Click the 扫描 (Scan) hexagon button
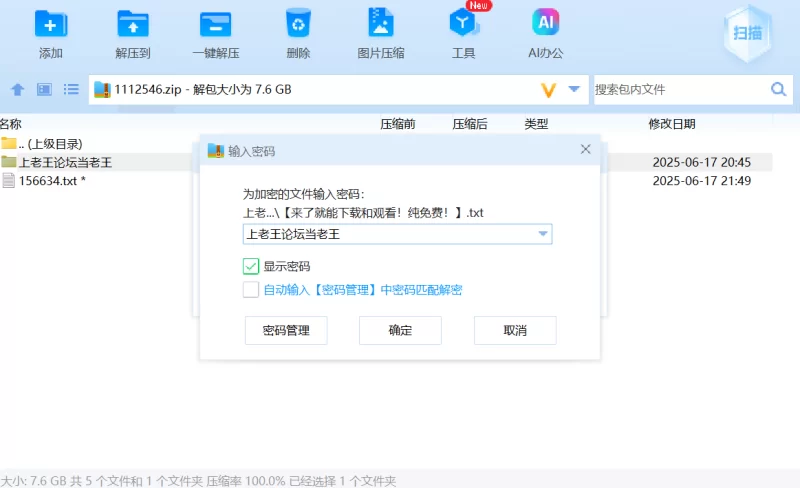The image size is (800, 488). pos(747,33)
